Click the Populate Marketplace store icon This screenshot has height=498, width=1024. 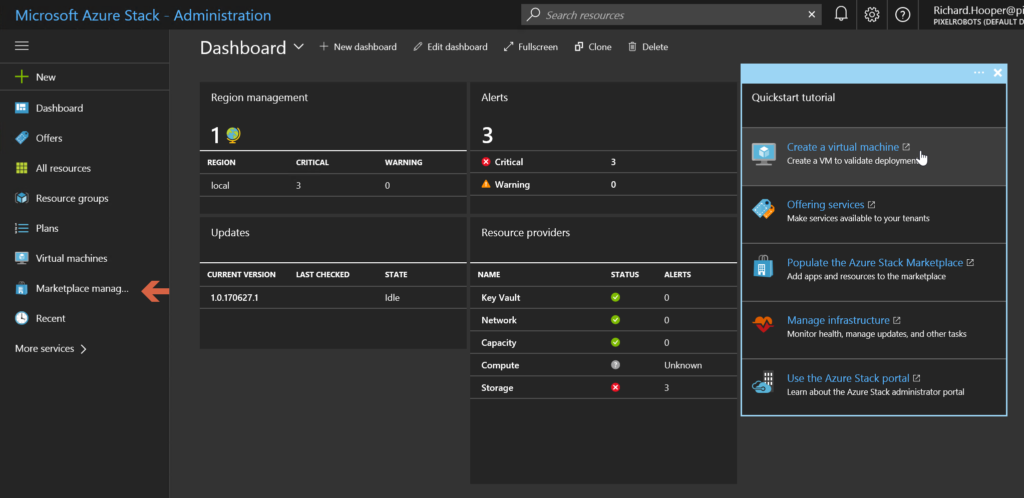tap(763, 266)
